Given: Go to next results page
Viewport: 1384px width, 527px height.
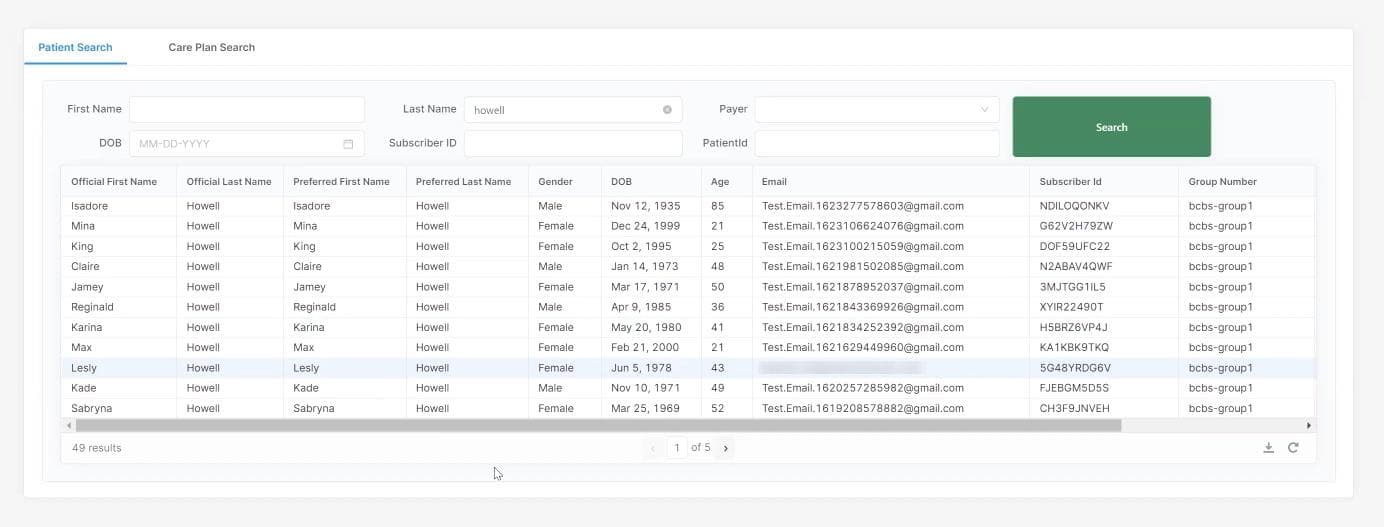Looking at the screenshot, I should tap(726, 448).
